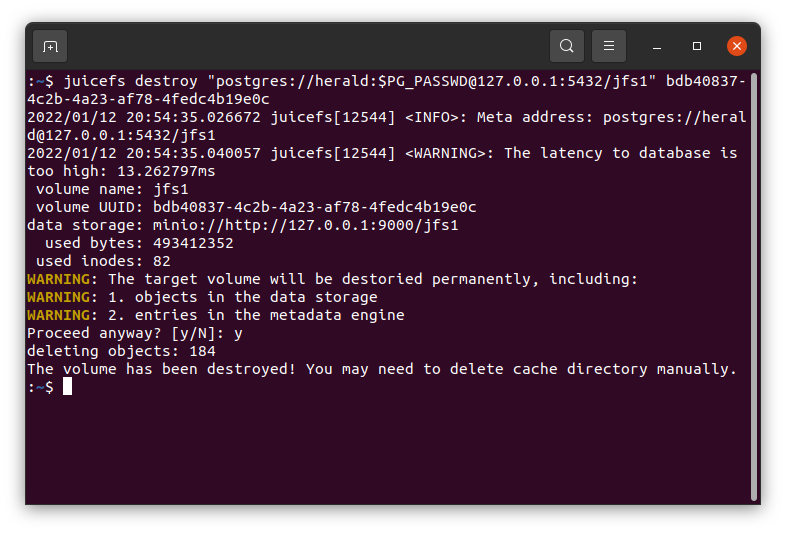The width and height of the screenshot is (786, 533).
Task: Click the block cursor at the bottom prompt
Action: point(67,387)
